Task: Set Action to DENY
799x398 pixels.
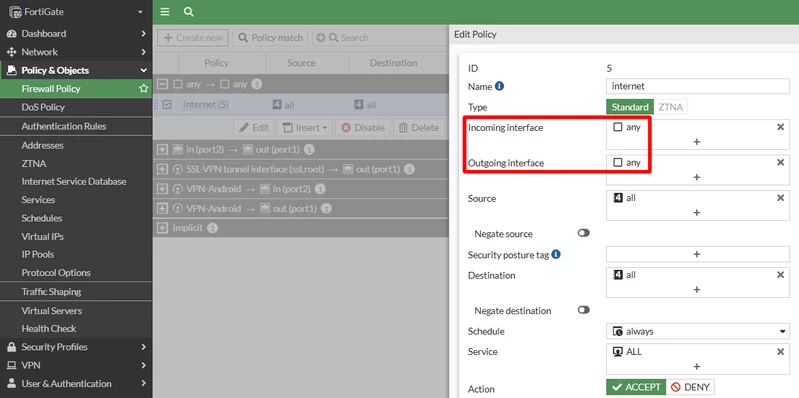Action: click(690, 387)
